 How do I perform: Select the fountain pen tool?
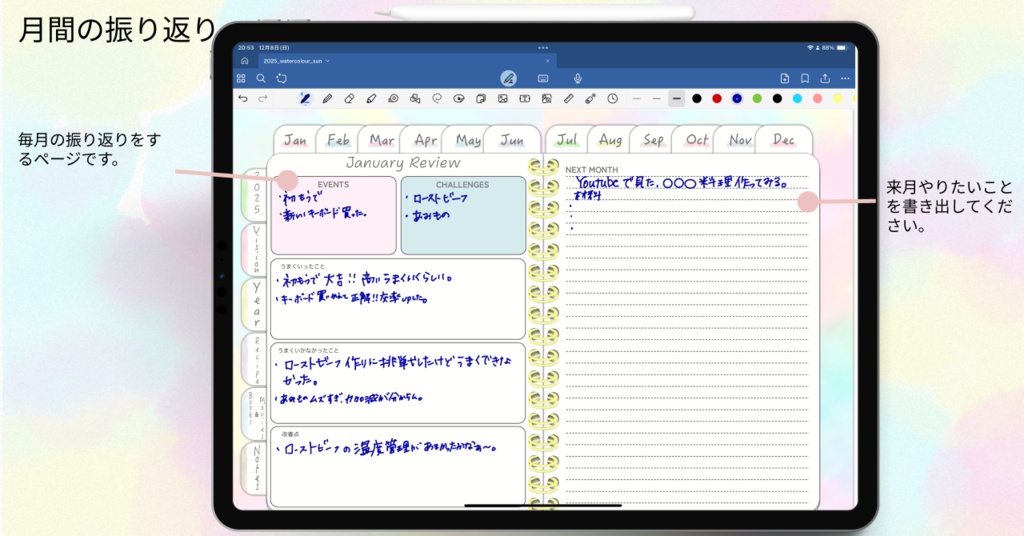coord(304,99)
